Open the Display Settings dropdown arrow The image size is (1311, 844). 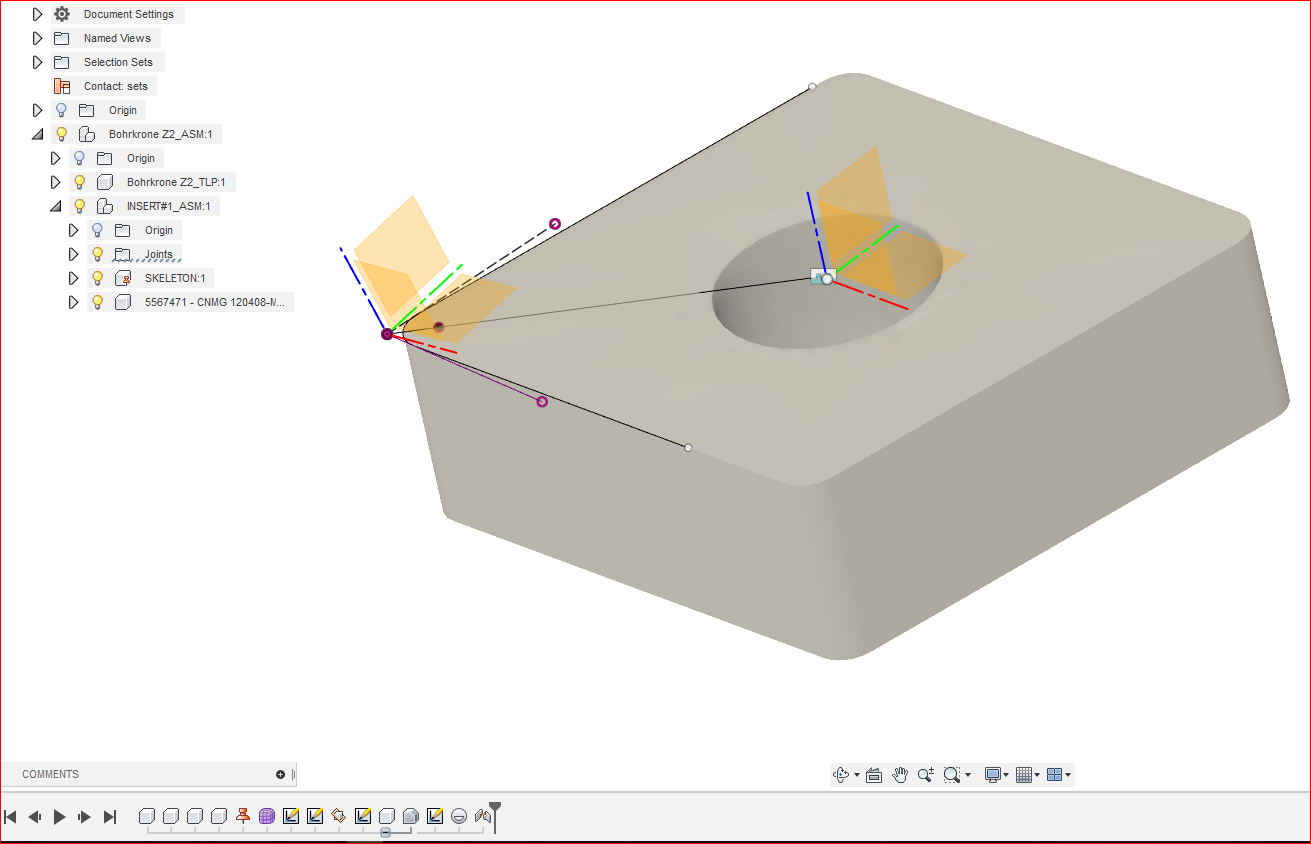(x=1004, y=774)
